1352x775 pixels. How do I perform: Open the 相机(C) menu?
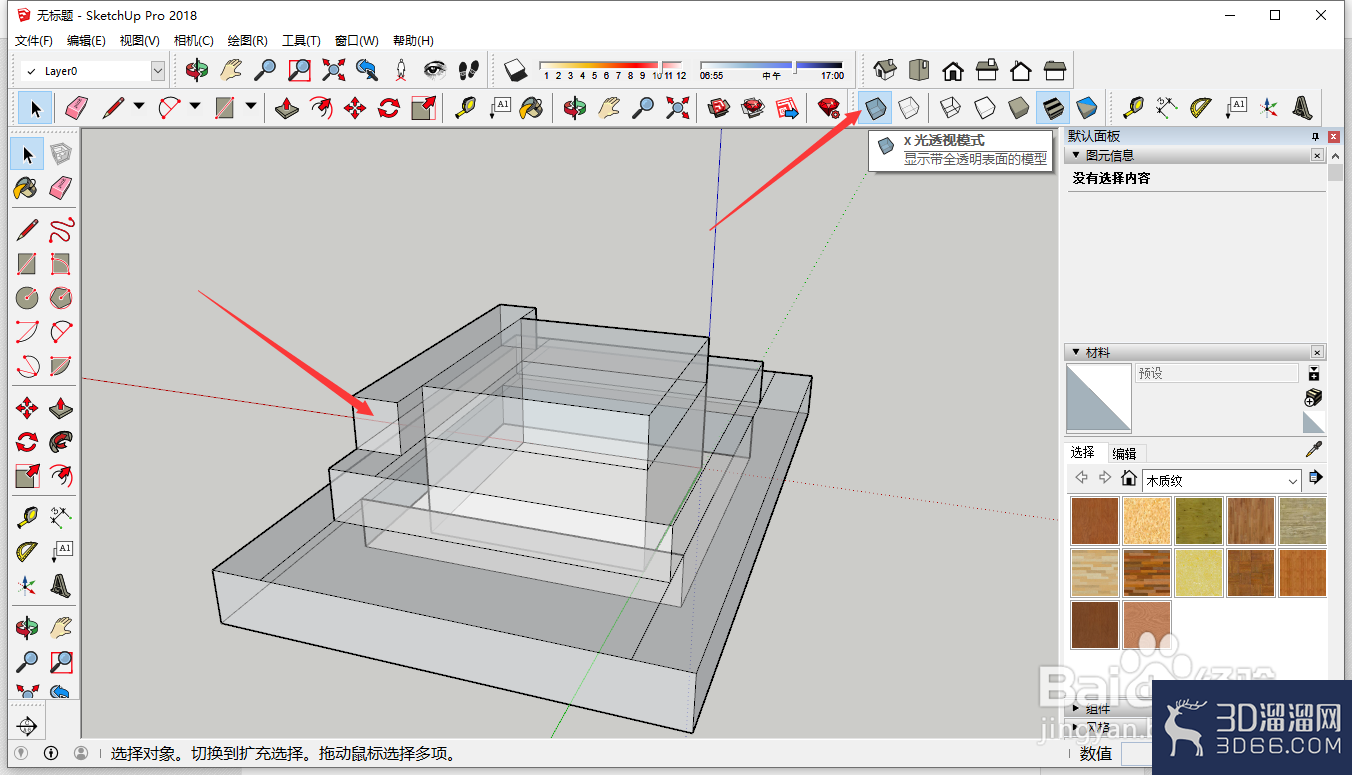pos(193,41)
